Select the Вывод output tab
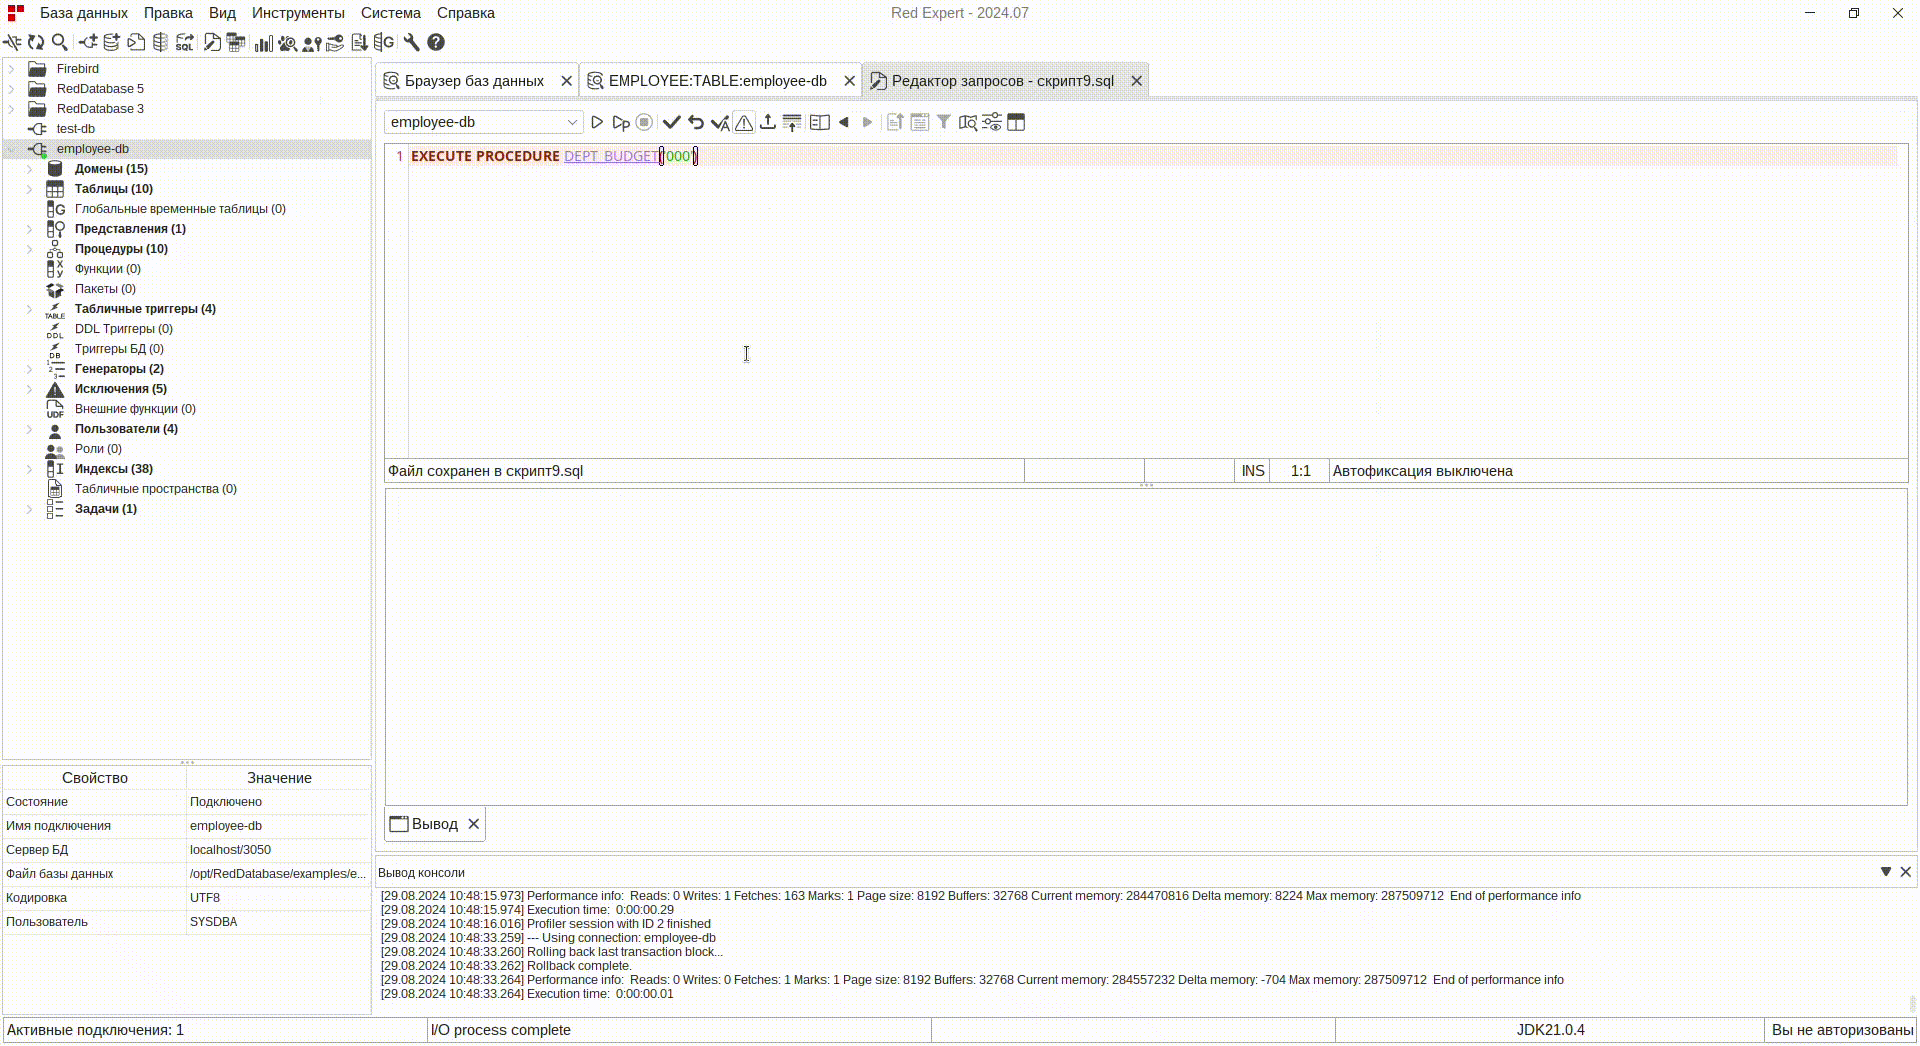The width and height of the screenshot is (1920, 1046). pos(425,824)
